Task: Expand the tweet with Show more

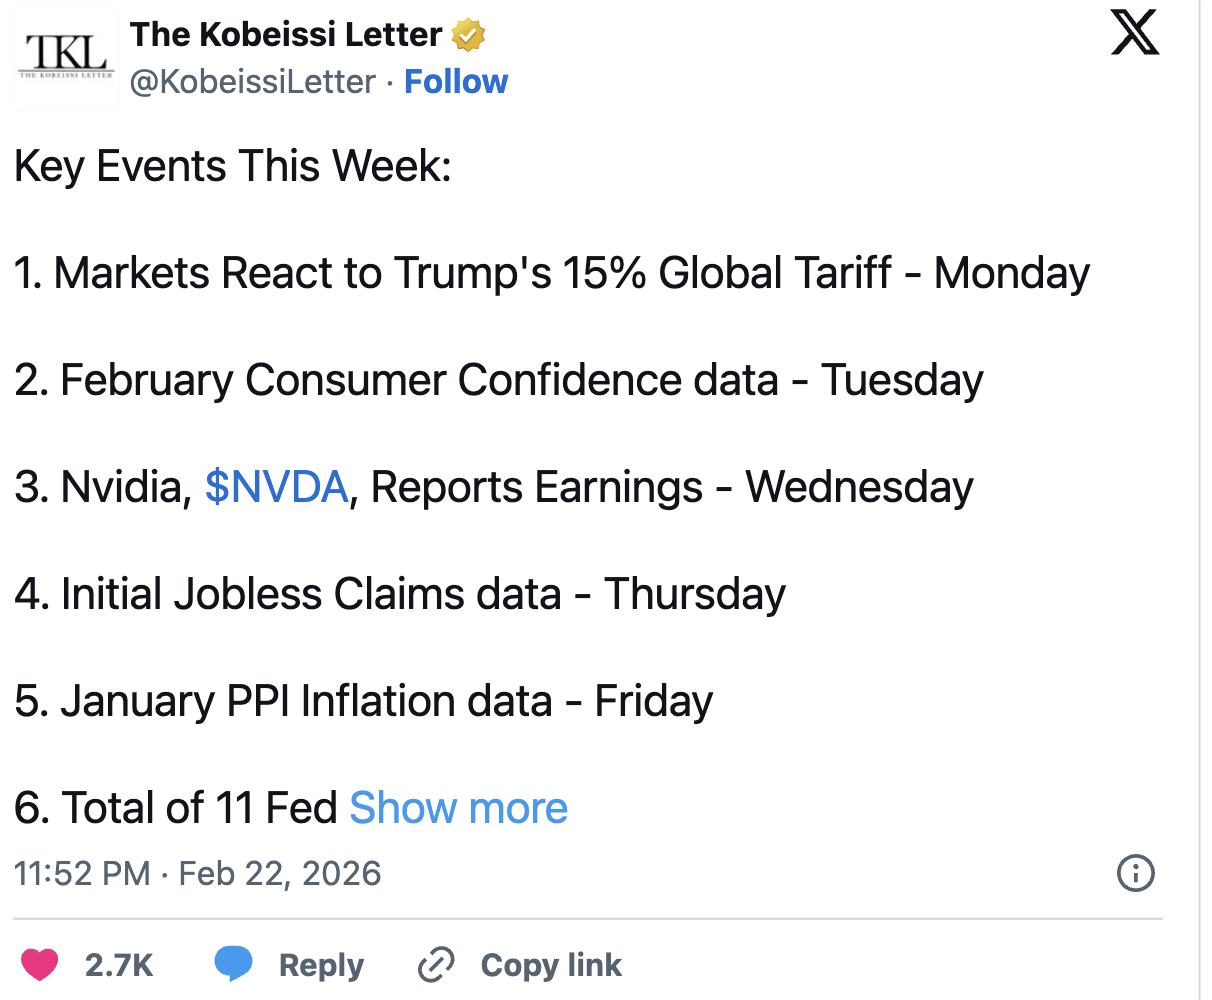Action: tap(458, 808)
